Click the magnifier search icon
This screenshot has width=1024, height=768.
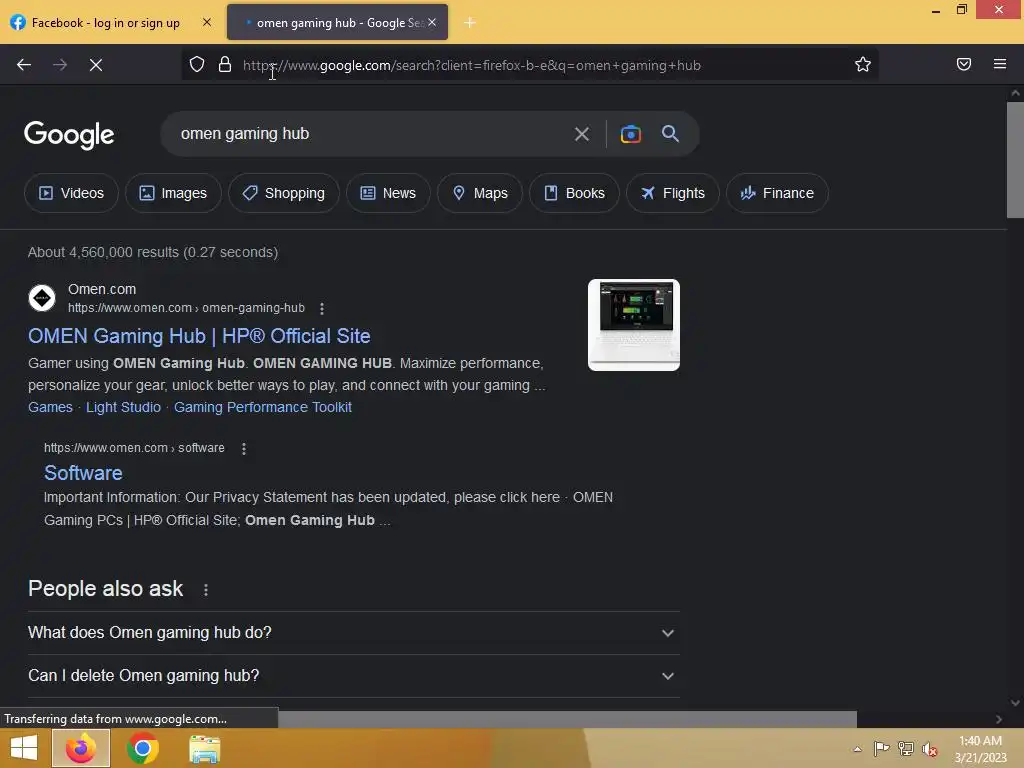click(670, 134)
